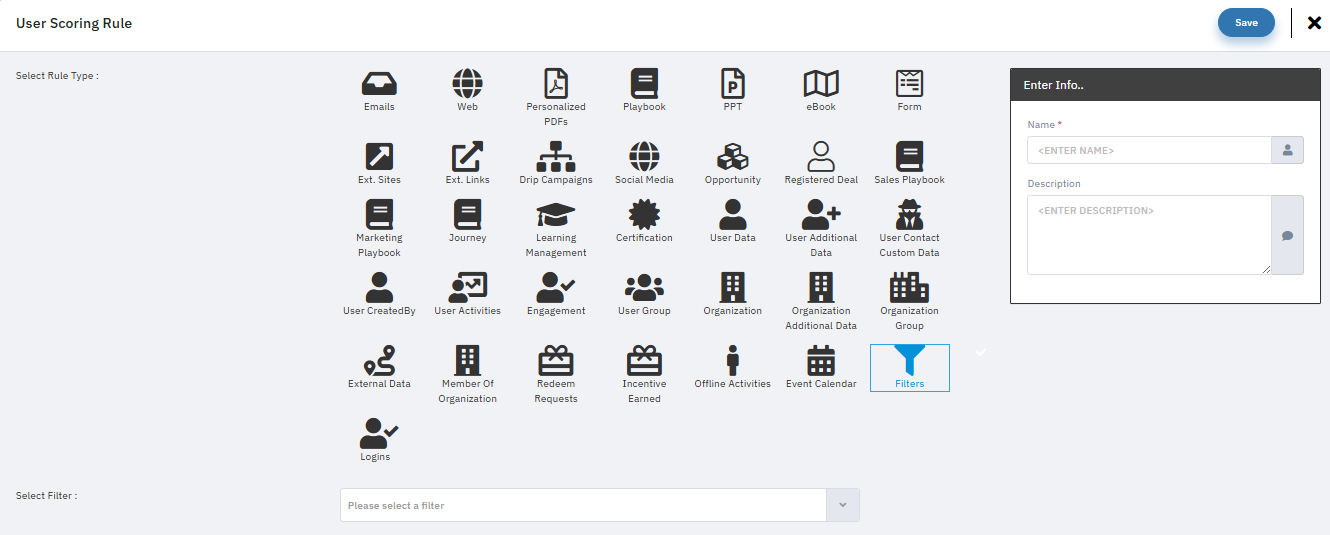Select the Event Calendar icon

click(x=820, y=361)
